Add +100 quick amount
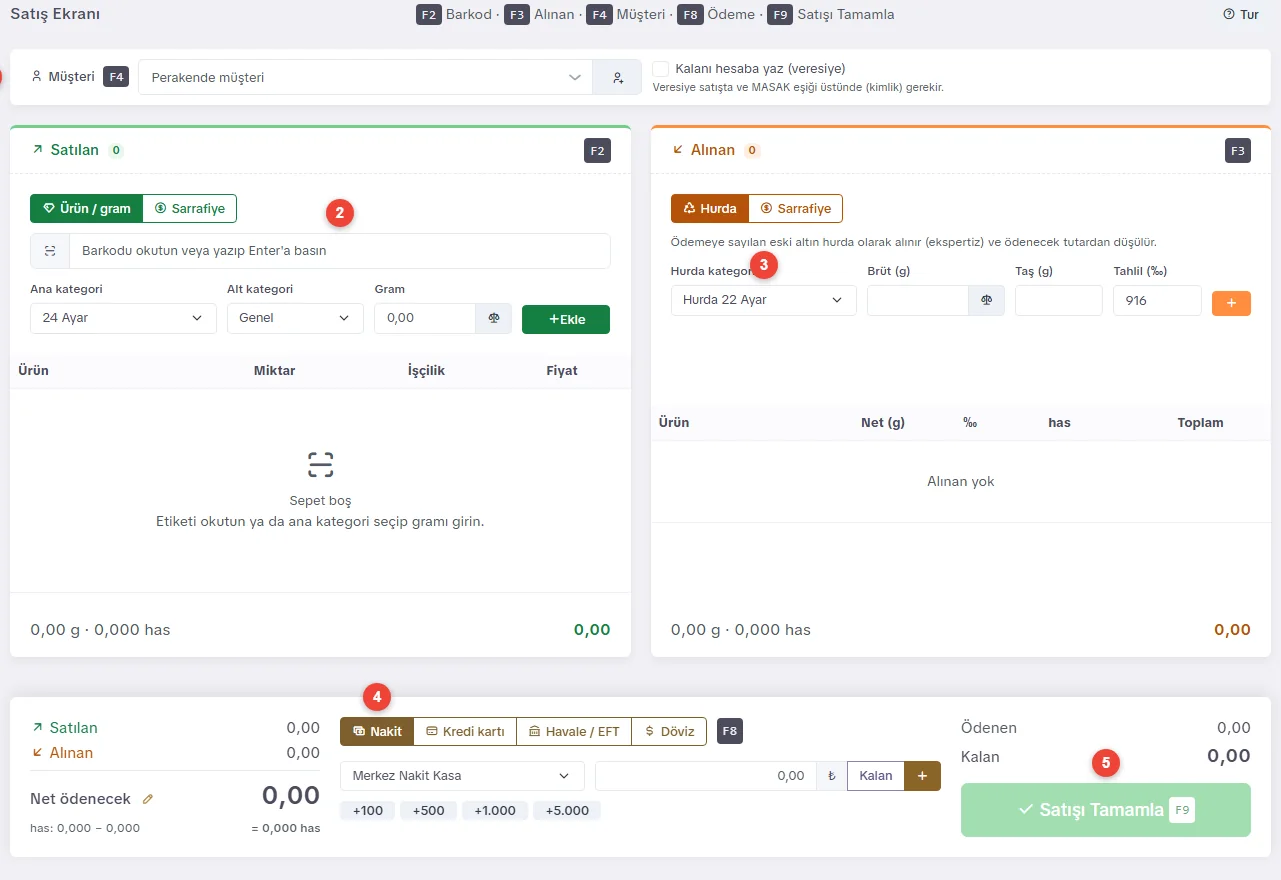Screen dimensions: 1281x880 pyautogui.click(x=368, y=810)
